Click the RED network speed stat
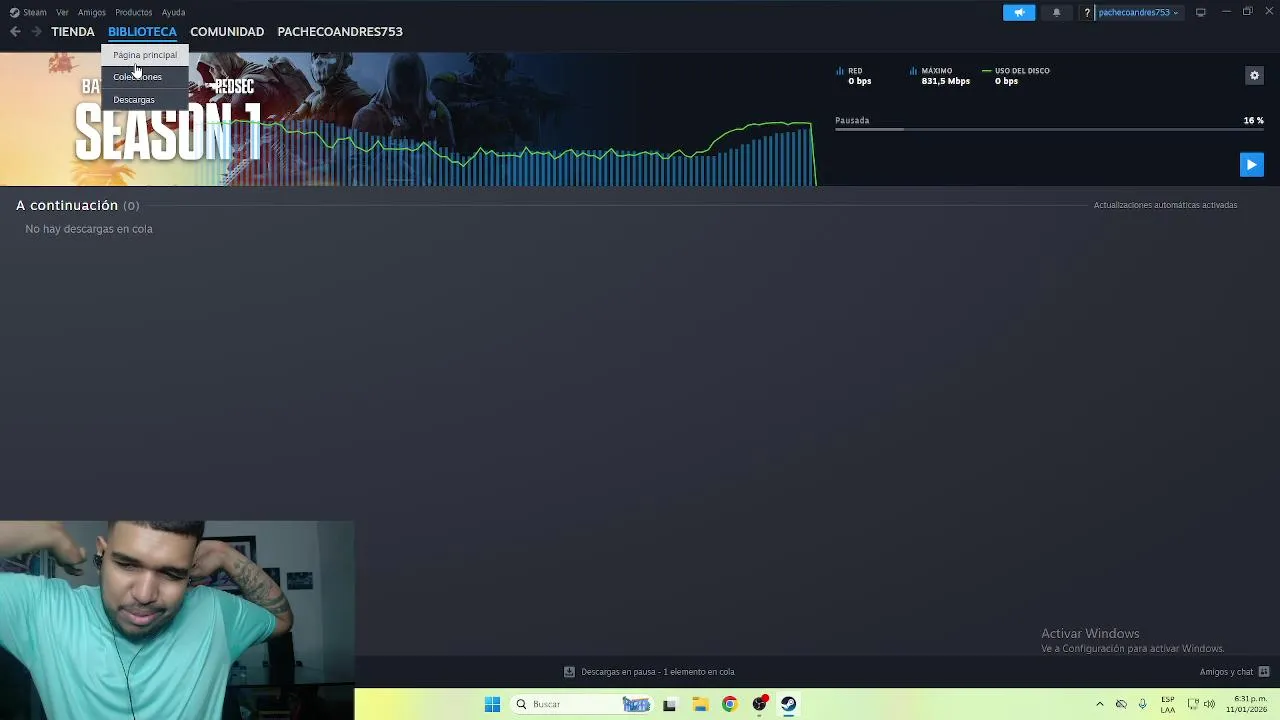 (855, 76)
